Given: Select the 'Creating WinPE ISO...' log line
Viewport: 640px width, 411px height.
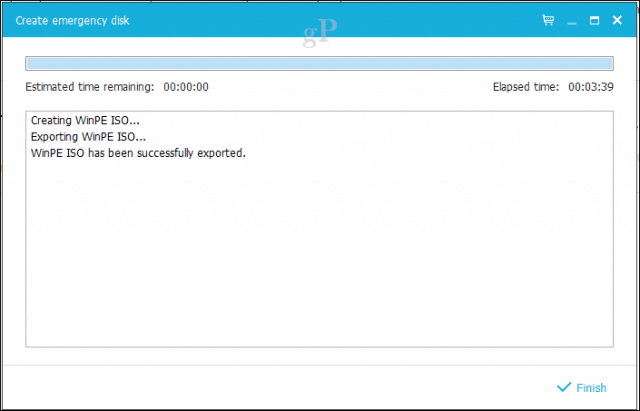Looking at the screenshot, I should (x=85, y=120).
